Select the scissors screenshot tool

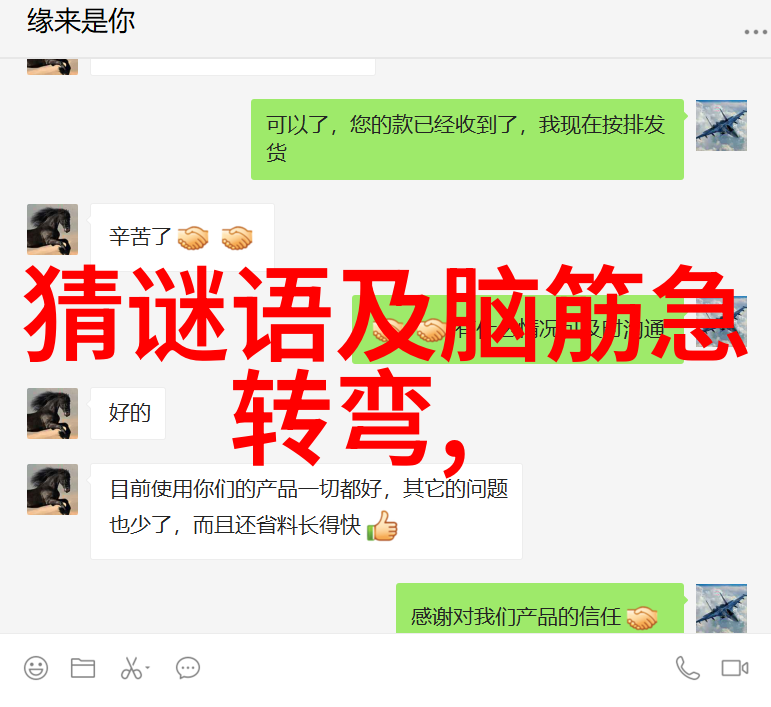(x=131, y=668)
